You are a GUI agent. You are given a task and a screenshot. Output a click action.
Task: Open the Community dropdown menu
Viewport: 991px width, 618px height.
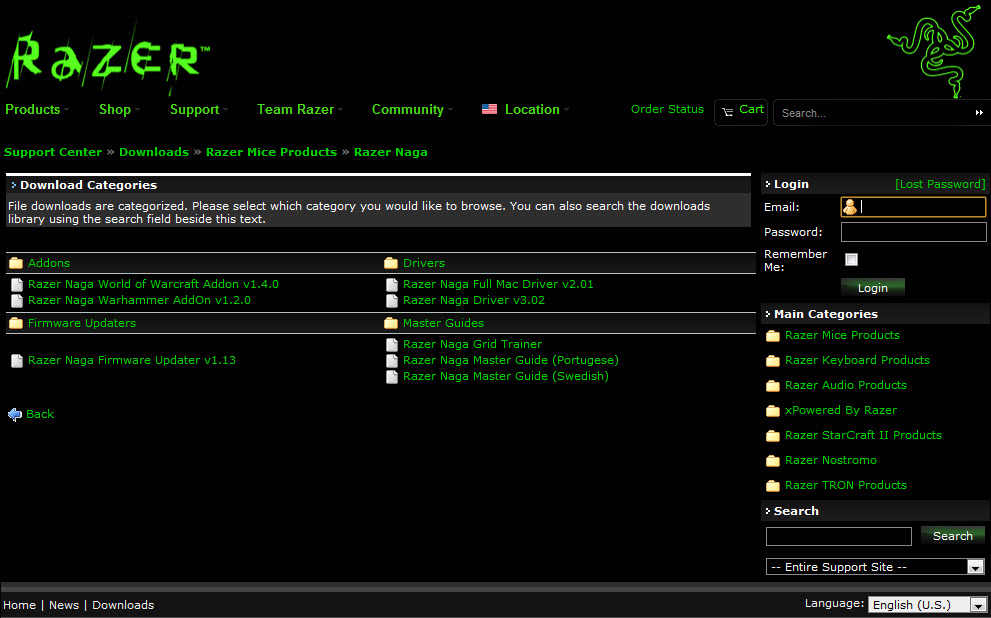coord(412,109)
